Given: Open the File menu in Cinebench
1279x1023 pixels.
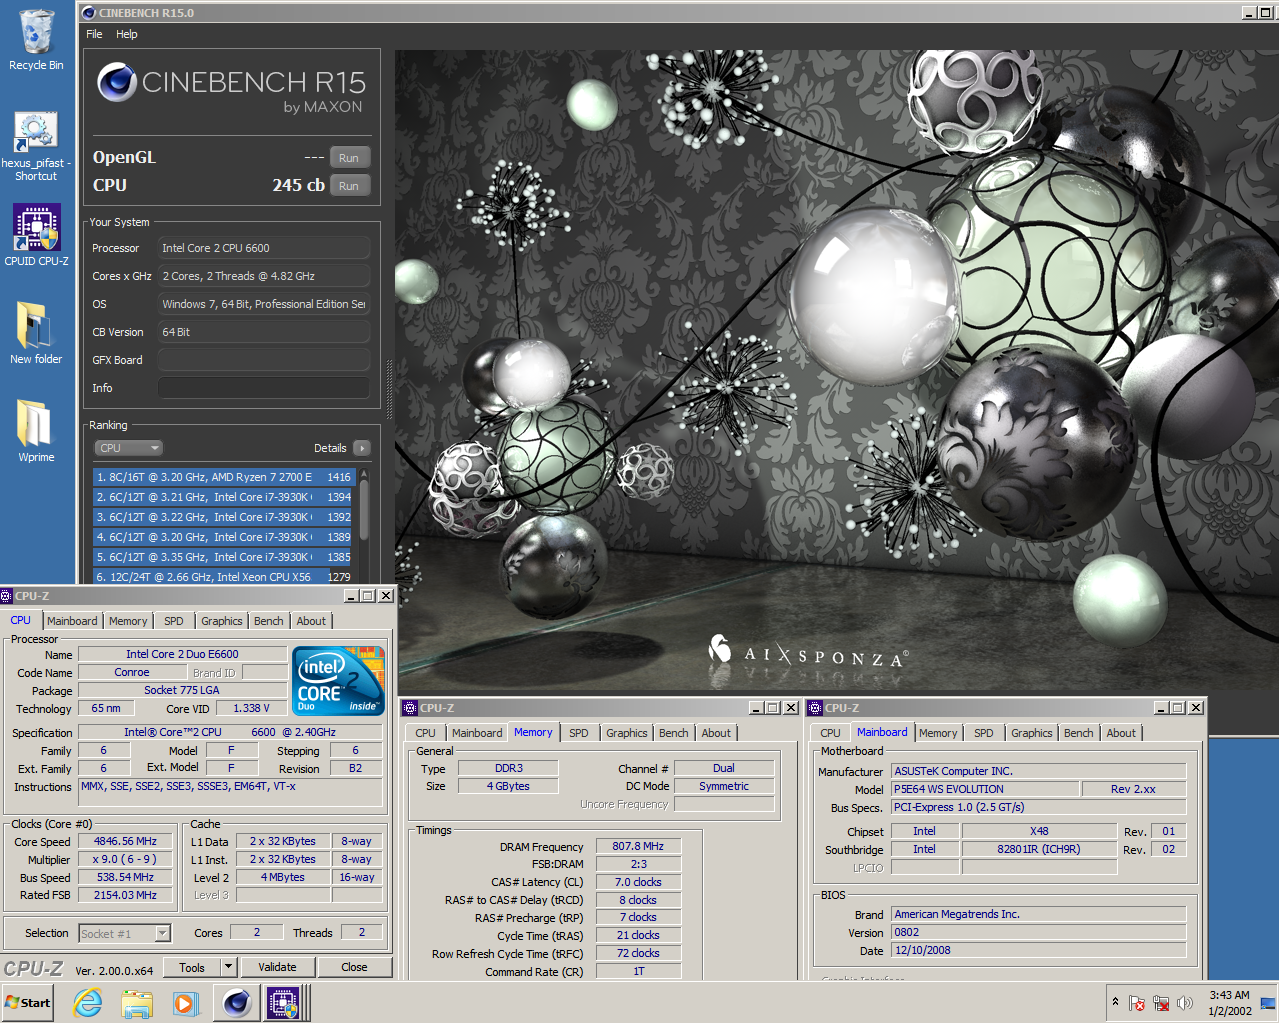Looking at the screenshot, I should pyautogui.click(x=94, y=34).
